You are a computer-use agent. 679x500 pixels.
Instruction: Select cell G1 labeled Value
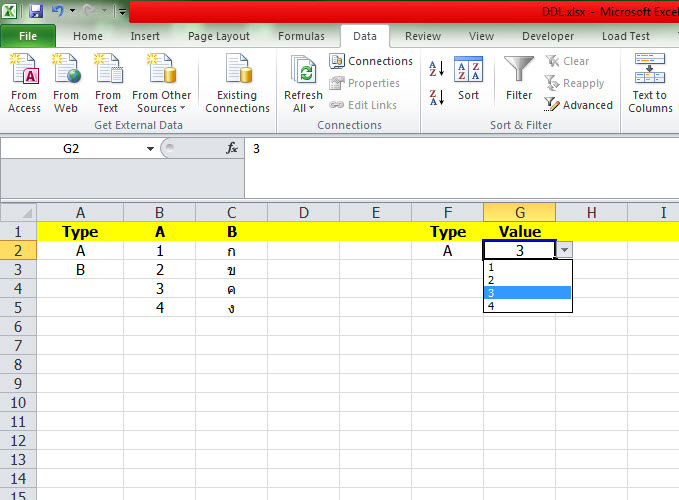coord(520,232)
